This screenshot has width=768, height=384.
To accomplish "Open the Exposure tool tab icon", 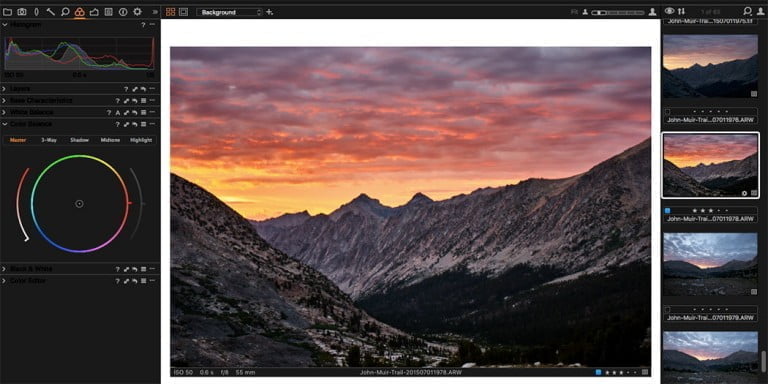I will (x=94, y=12).
